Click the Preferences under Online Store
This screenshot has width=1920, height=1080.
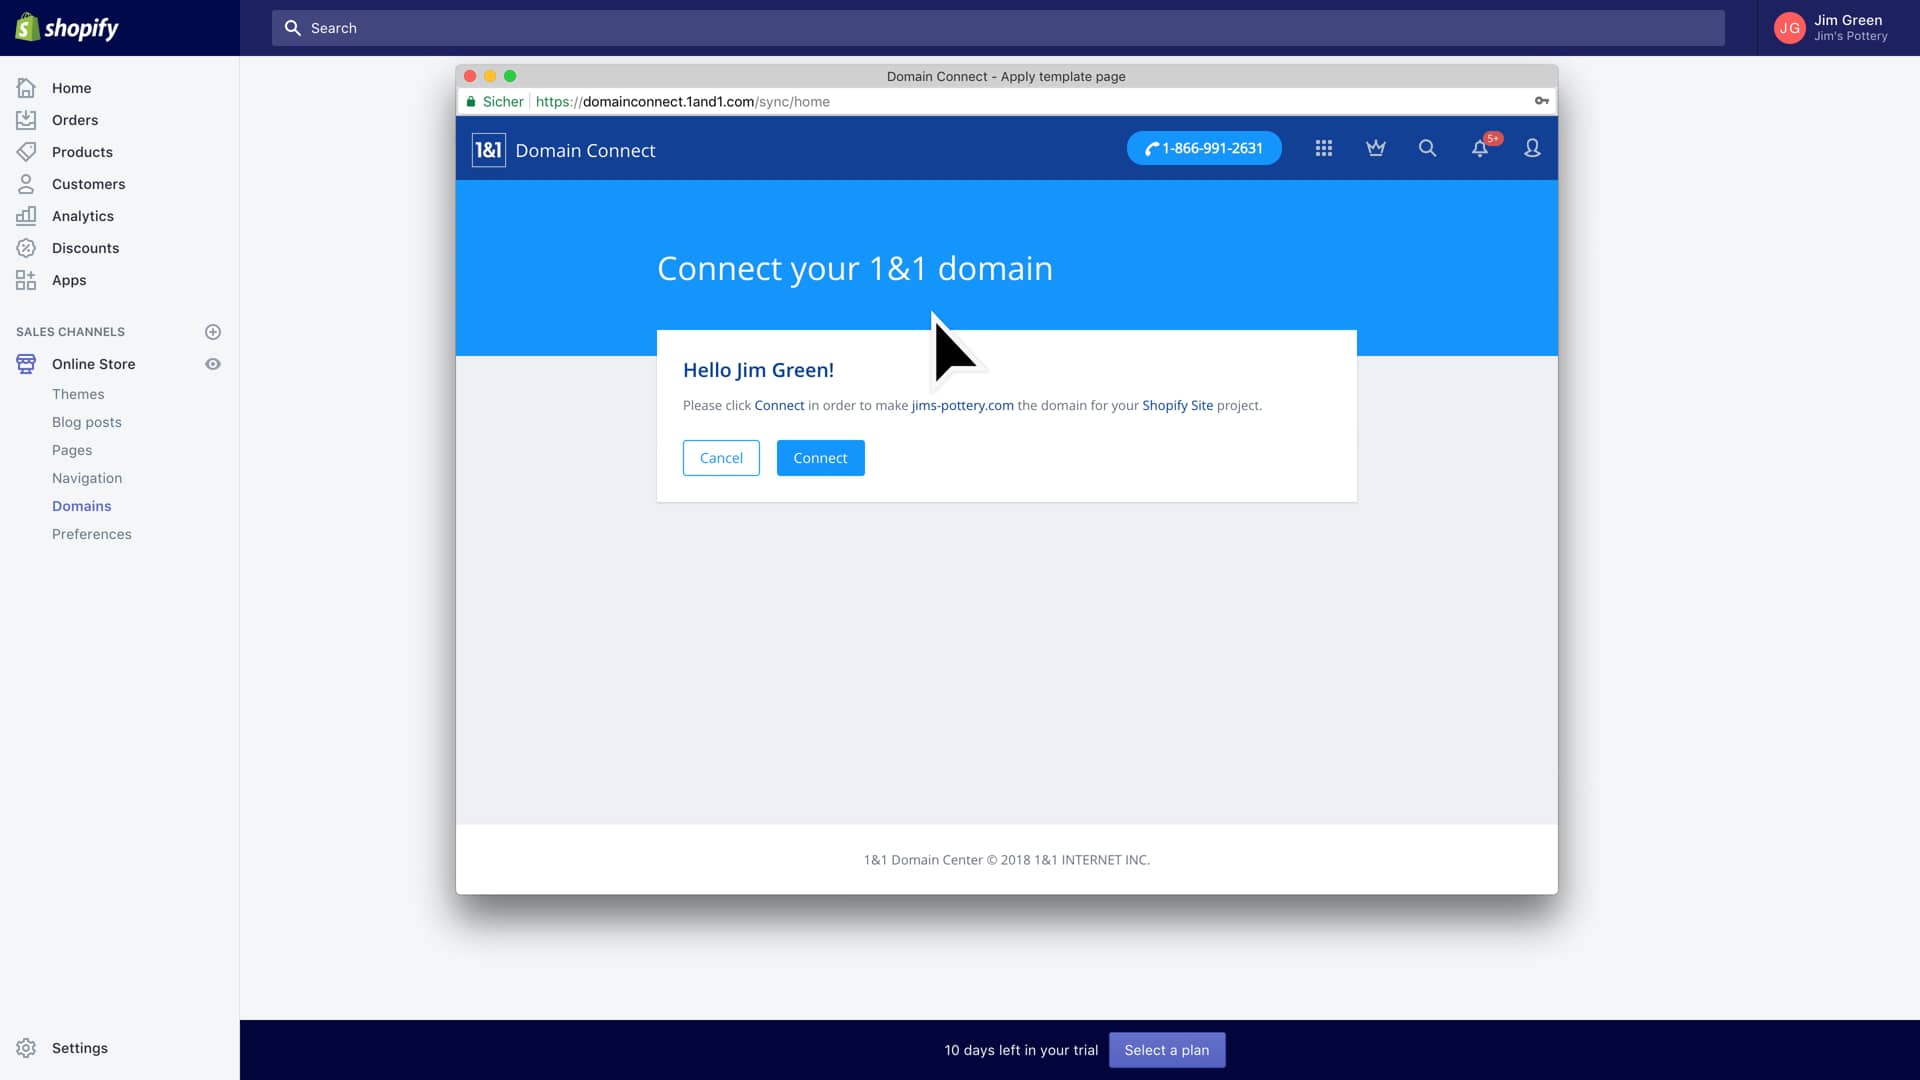(x=91, y=533)
